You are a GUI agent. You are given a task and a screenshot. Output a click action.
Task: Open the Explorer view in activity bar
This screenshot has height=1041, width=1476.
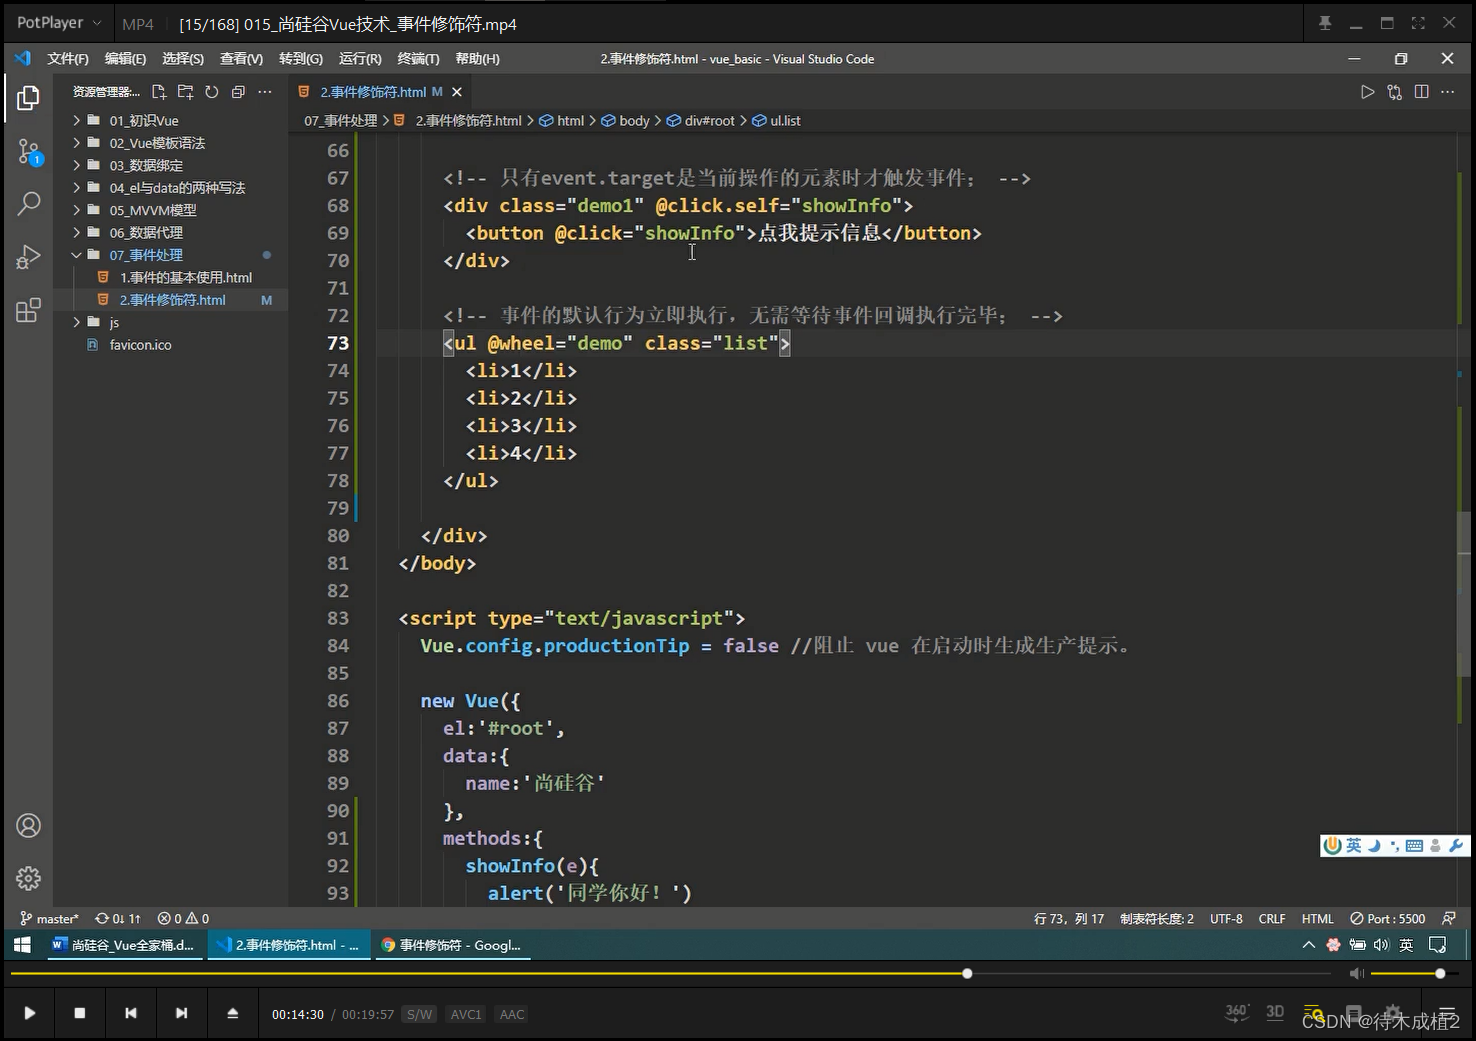28,98
